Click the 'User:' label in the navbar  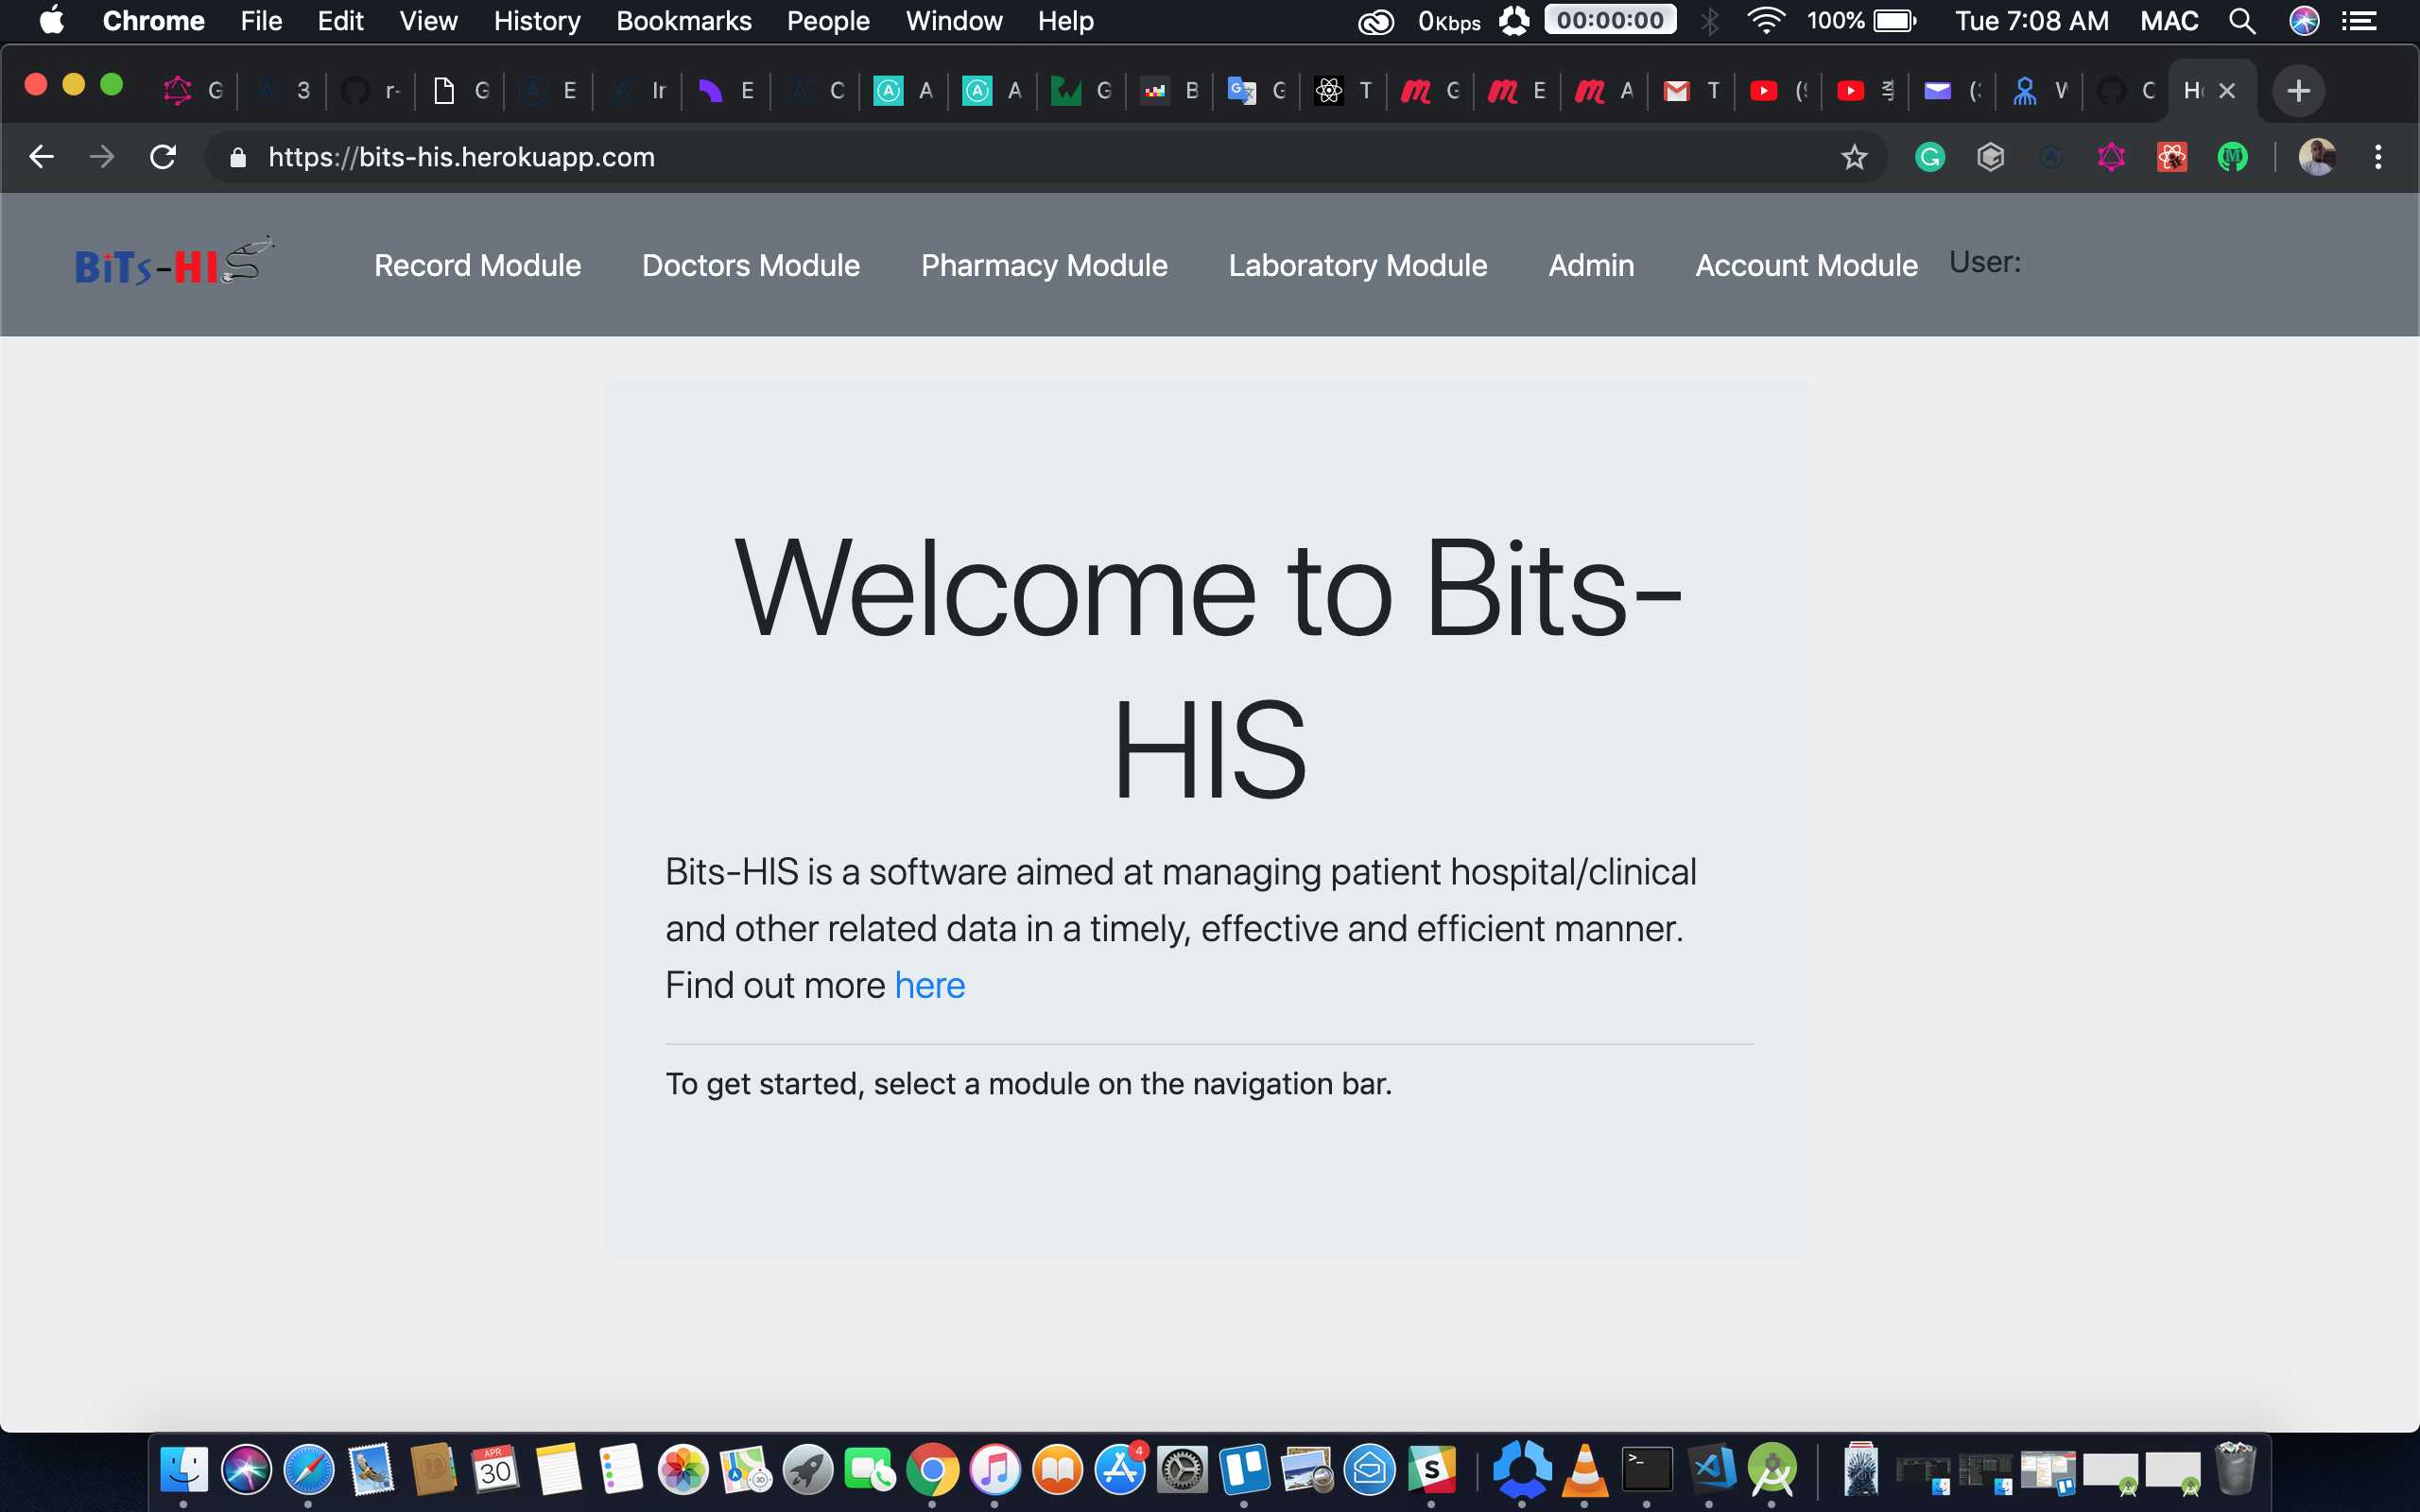tap(1985, 262)
